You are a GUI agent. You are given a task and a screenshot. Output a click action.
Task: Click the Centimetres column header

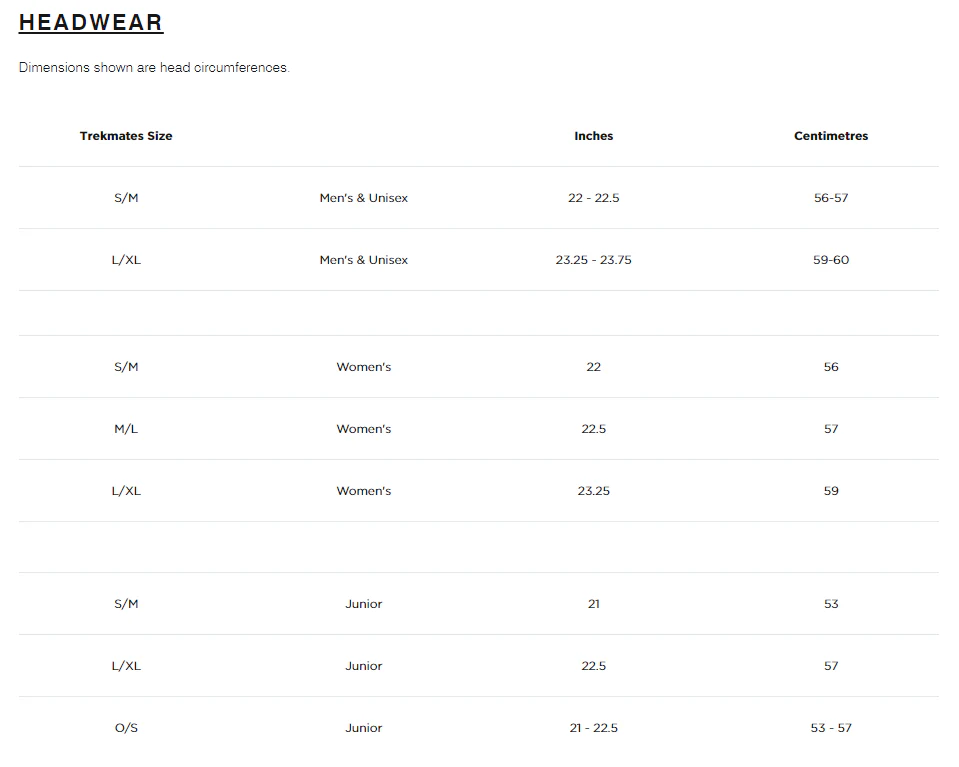pos(831,136)
